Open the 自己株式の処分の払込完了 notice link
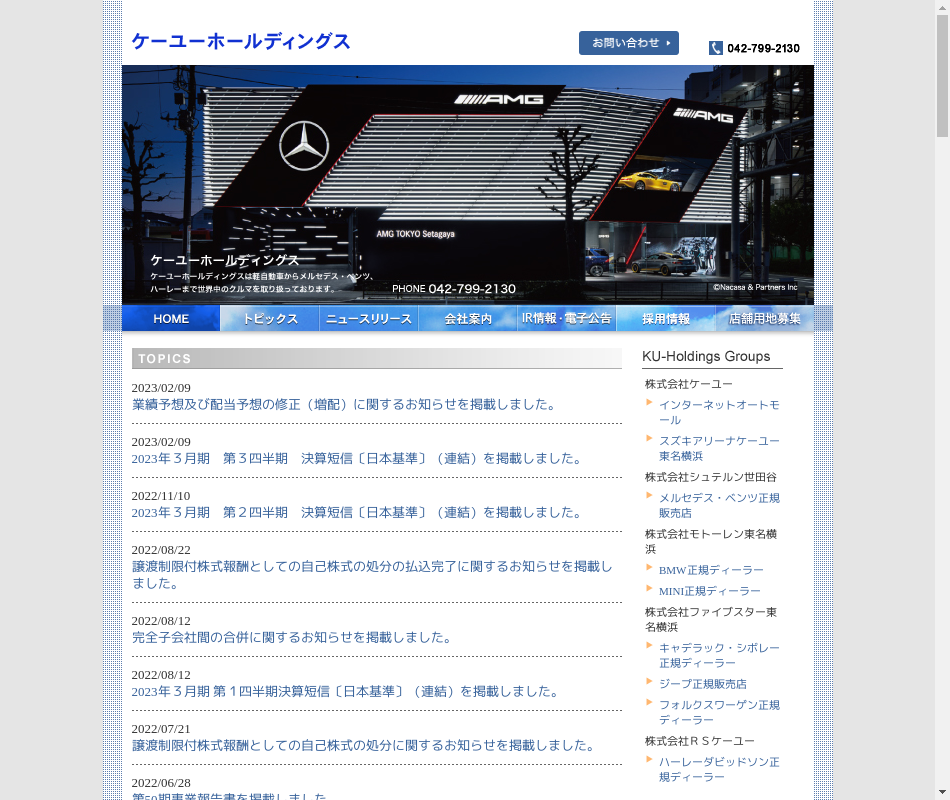 pos(373,575)
